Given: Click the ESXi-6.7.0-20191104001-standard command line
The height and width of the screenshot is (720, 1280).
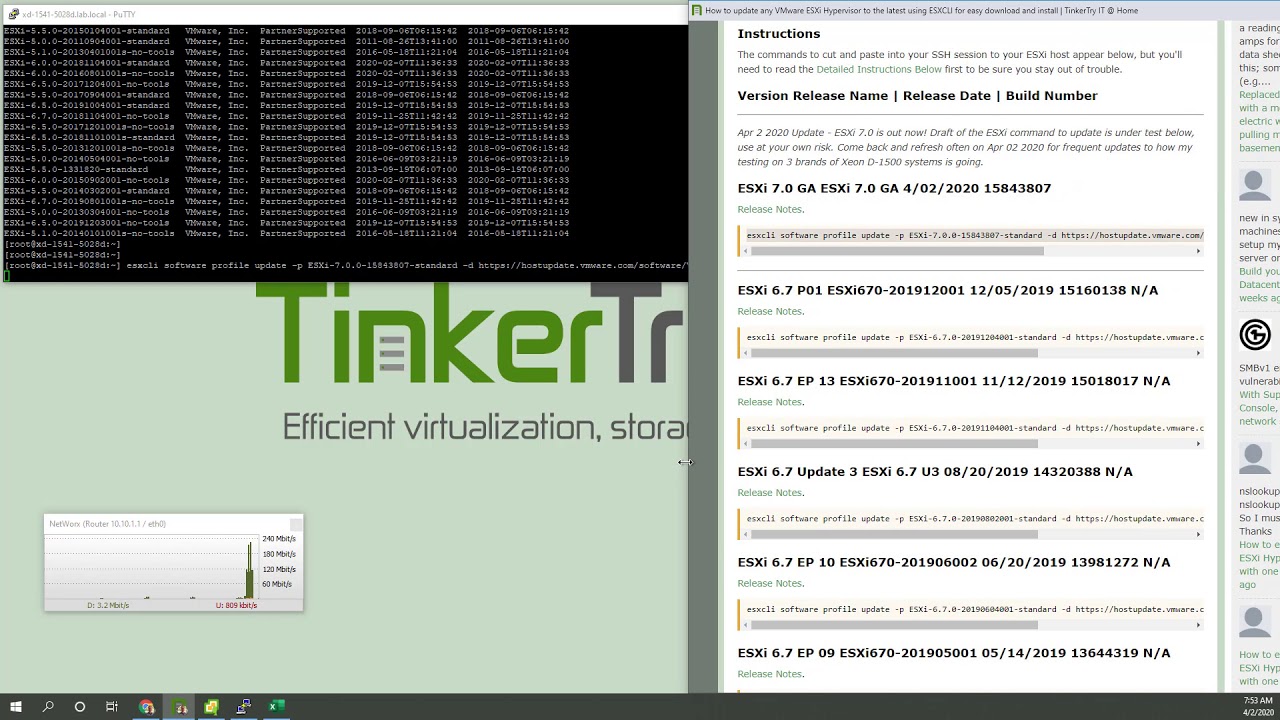Looking at the screenshot, I should 975,428.
